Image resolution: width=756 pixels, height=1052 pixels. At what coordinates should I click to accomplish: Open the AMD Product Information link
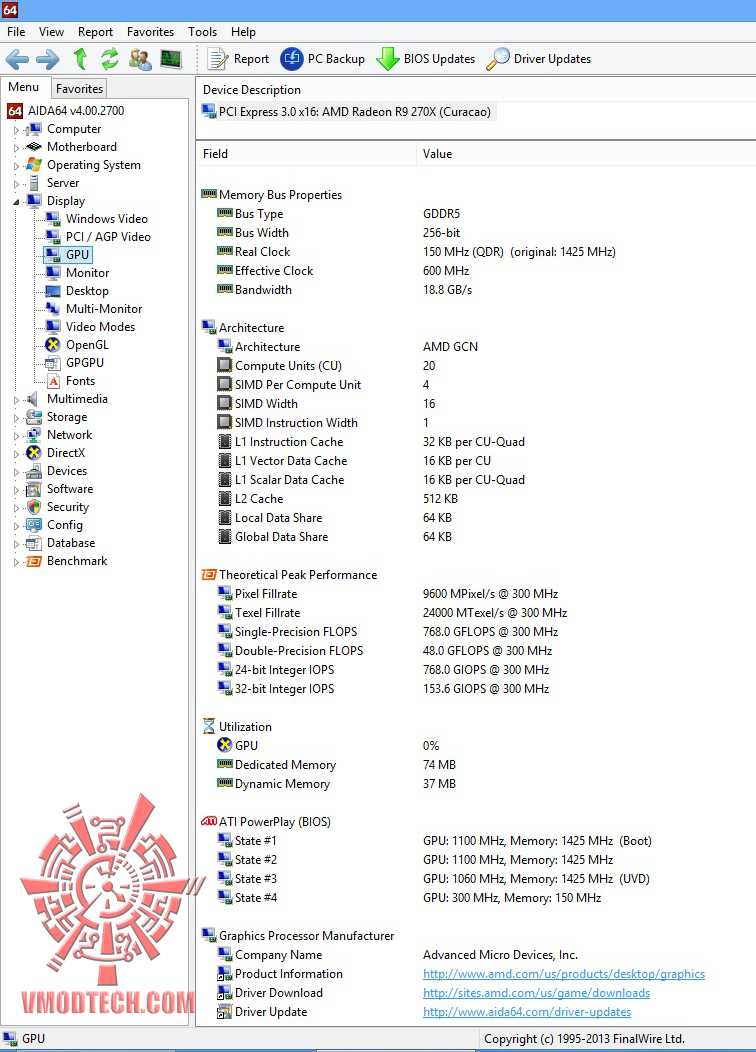(x=563, y=974)
